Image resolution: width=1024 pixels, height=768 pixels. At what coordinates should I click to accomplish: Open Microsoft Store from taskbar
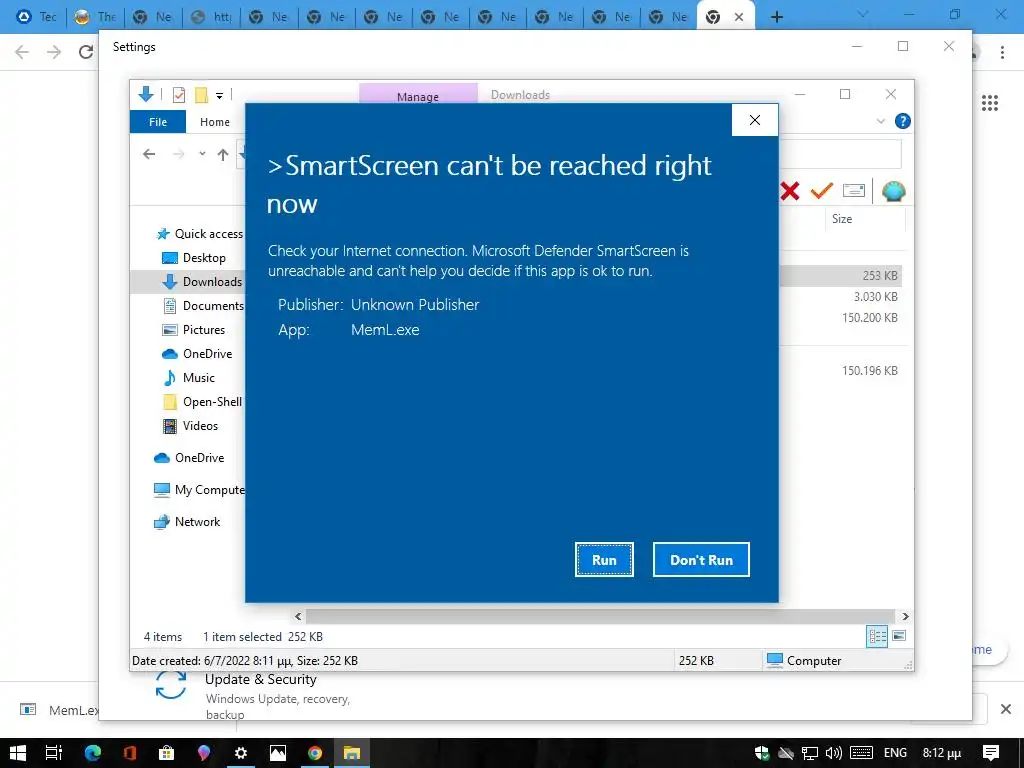[x=167, y=753]
